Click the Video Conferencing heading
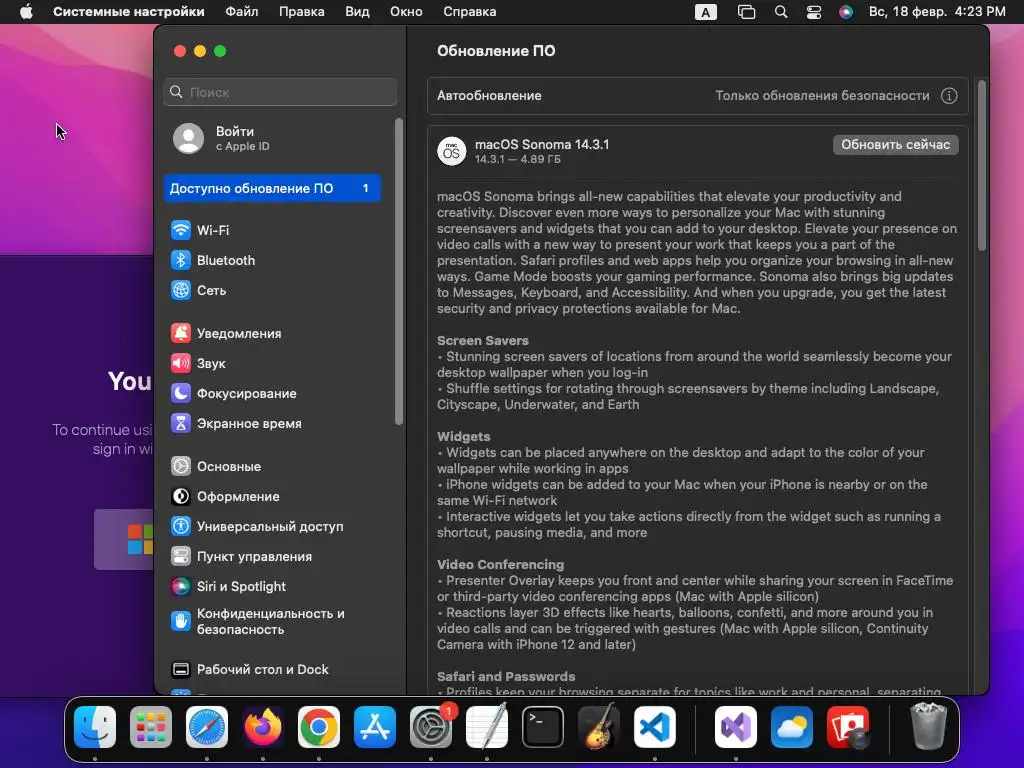The width and height of the screenshot is (1024, 768). pyautogui.click(x=500, y=564)
